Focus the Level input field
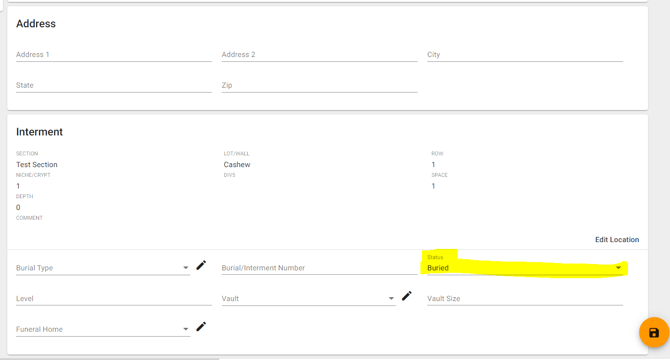 (114, 299)
